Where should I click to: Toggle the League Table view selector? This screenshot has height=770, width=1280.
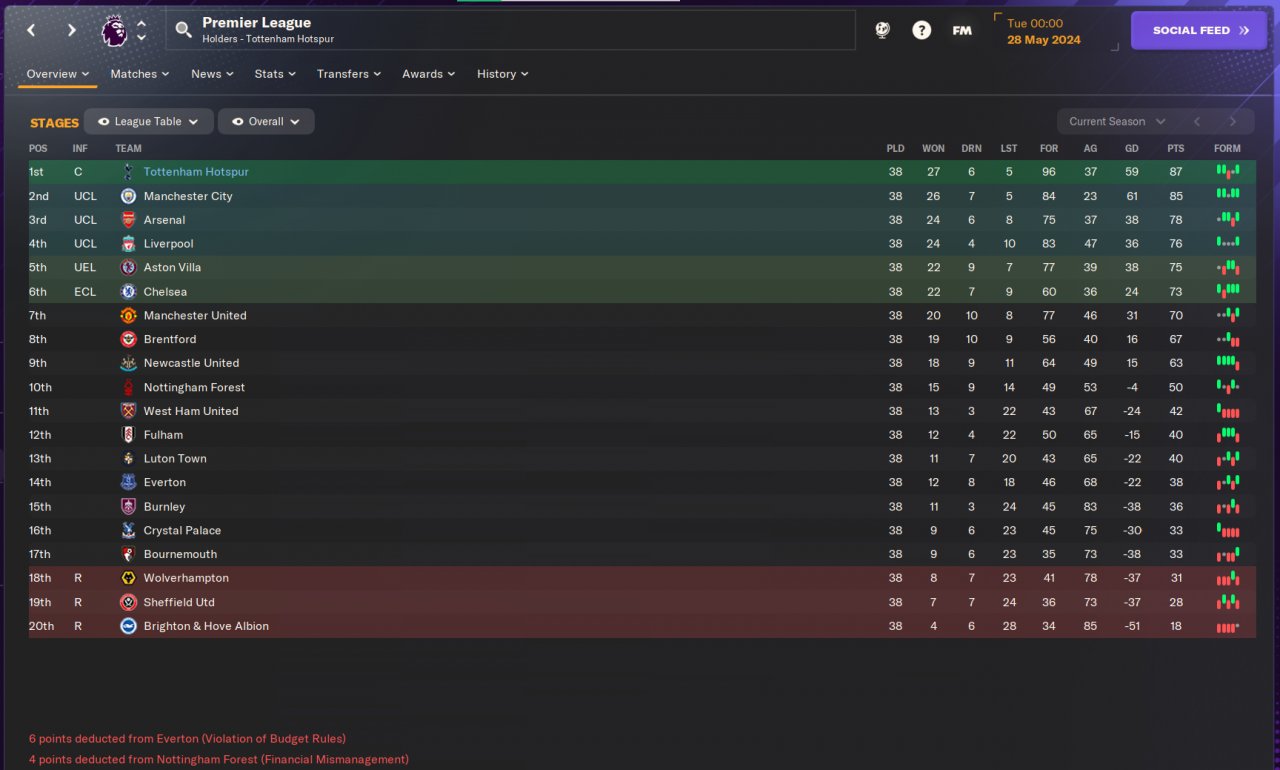coord(149,122)
